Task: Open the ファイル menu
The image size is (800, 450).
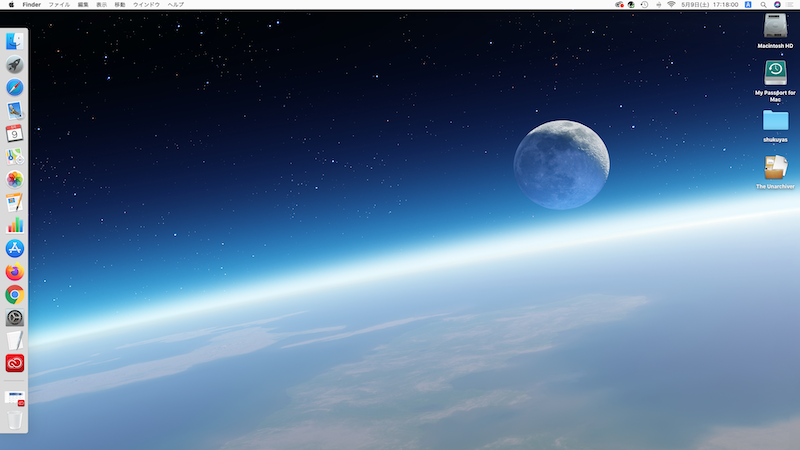Action: pos(59,5)
